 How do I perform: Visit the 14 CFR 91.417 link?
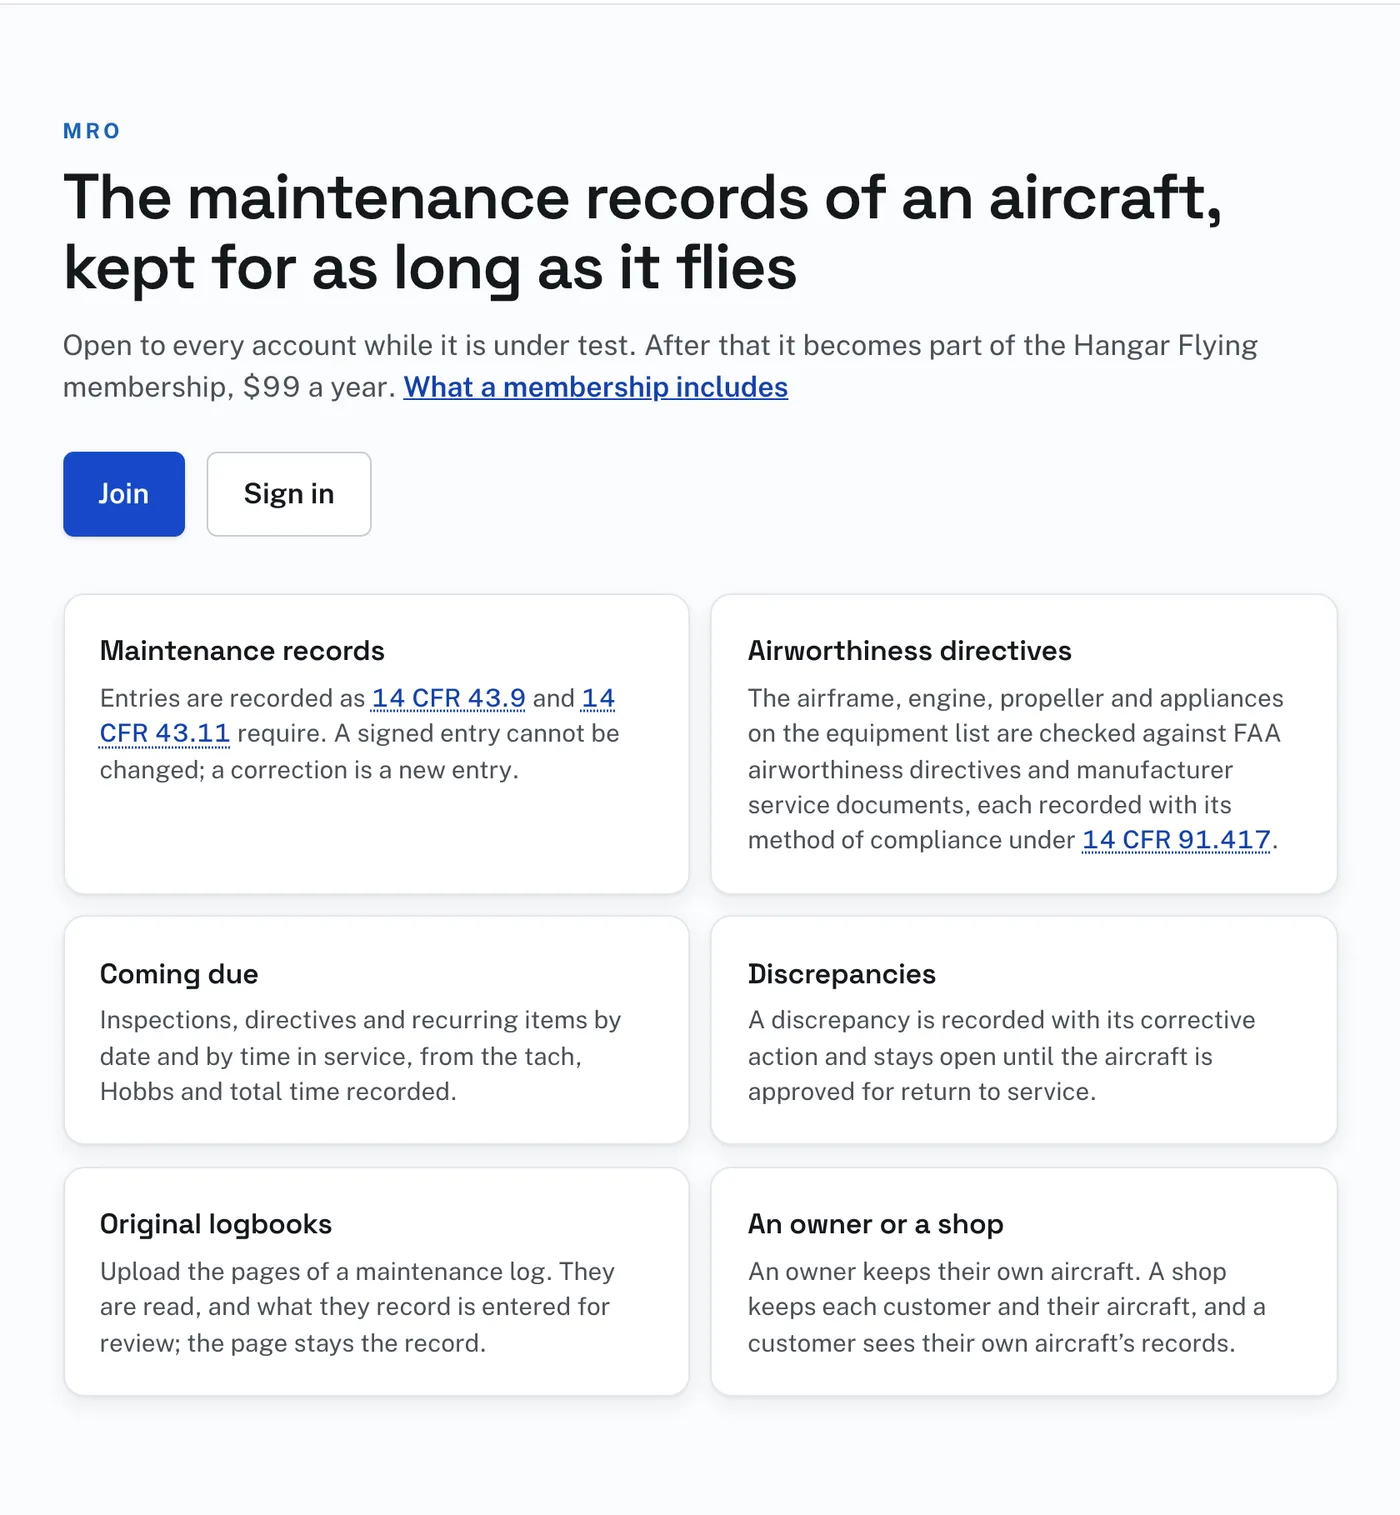(x=1176, y=840)
